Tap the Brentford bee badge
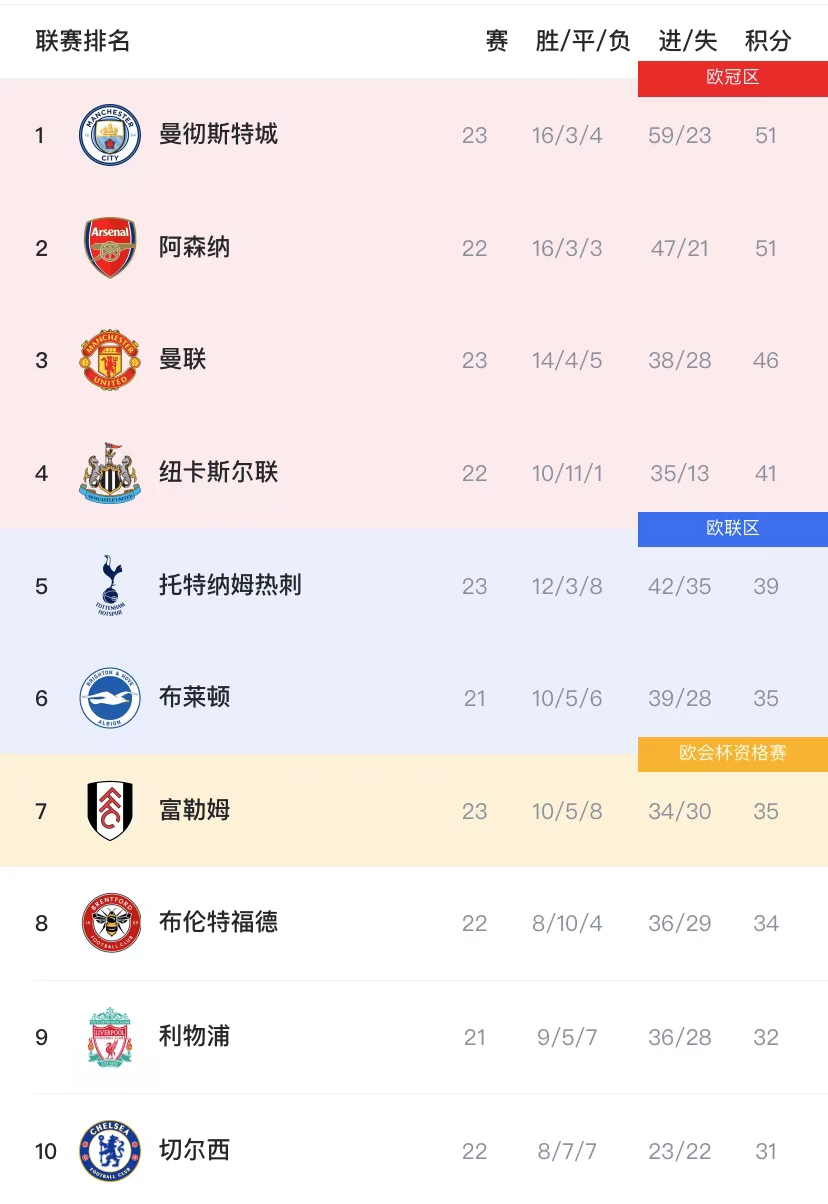The image size is (828, 1204). [110, 923]
